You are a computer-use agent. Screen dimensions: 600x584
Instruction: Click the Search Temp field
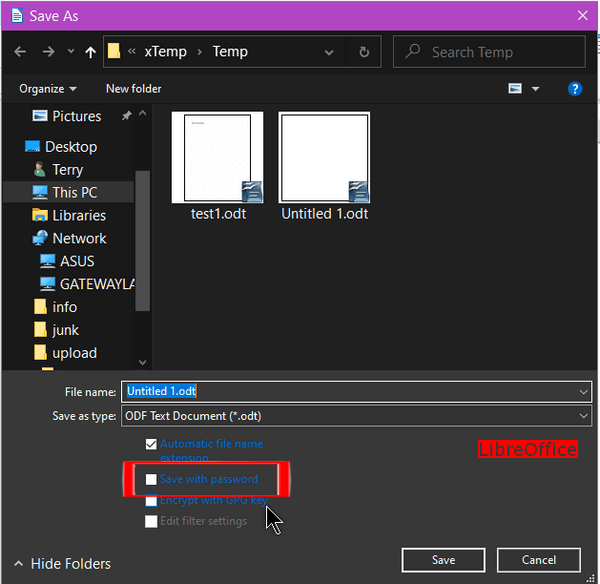click(489, 52)
